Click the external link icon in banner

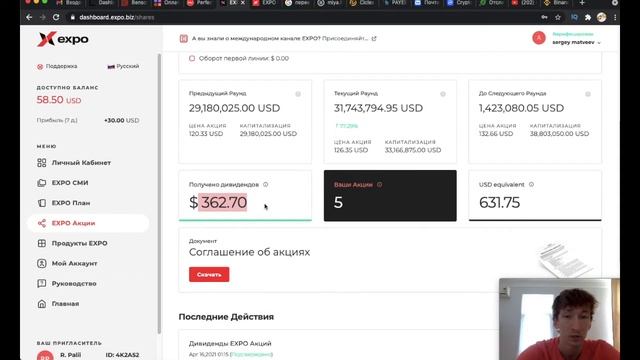[x=374, y=38]
